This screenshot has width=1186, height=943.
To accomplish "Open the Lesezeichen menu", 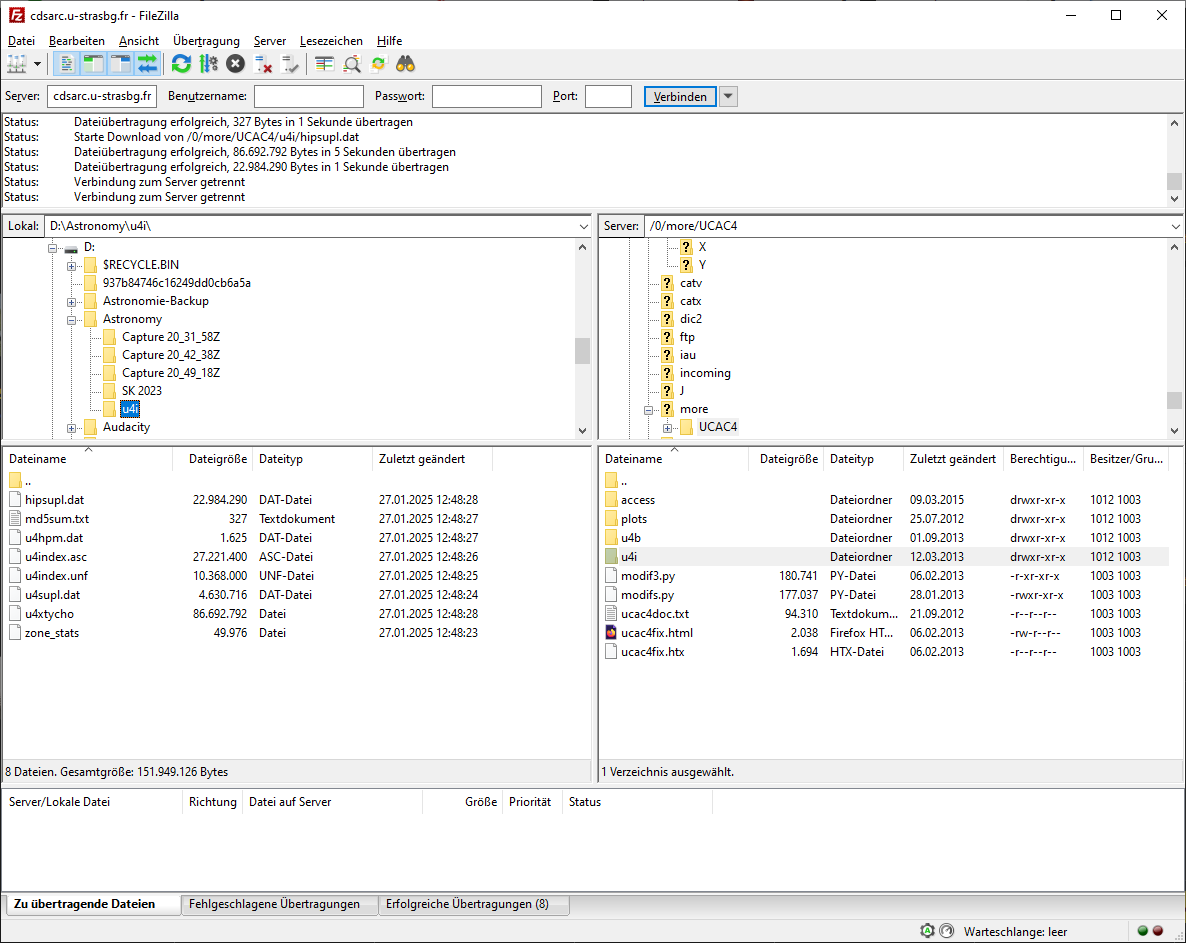I will [331, 41].
